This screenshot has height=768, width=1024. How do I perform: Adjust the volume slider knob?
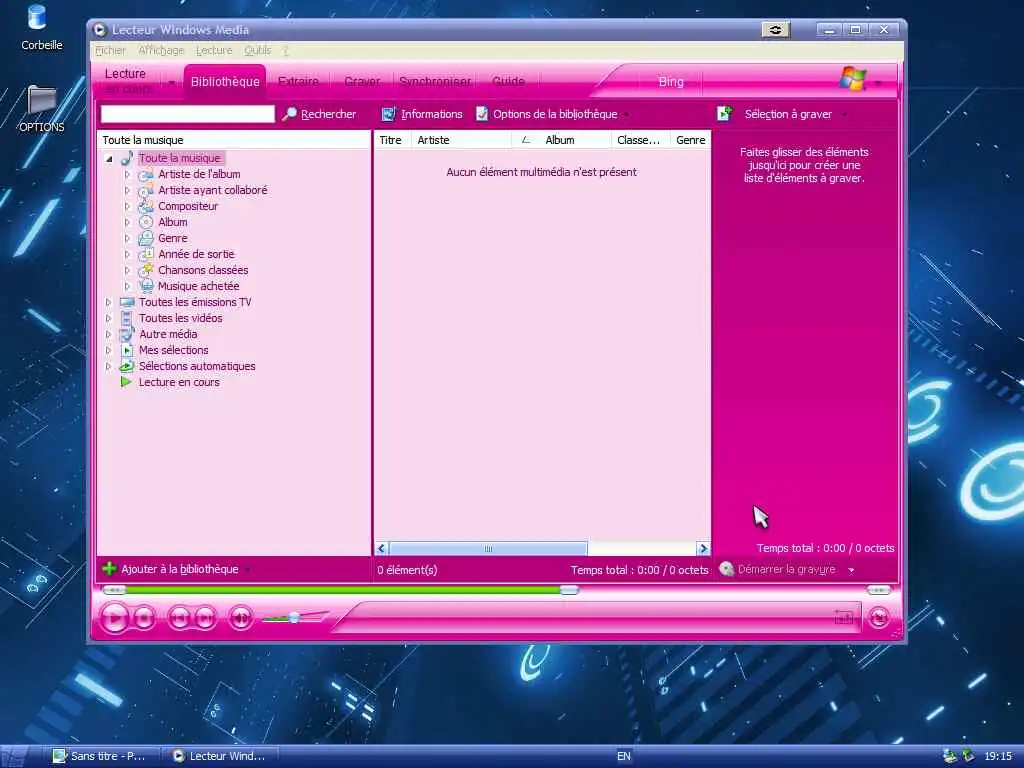coord(294,617)
